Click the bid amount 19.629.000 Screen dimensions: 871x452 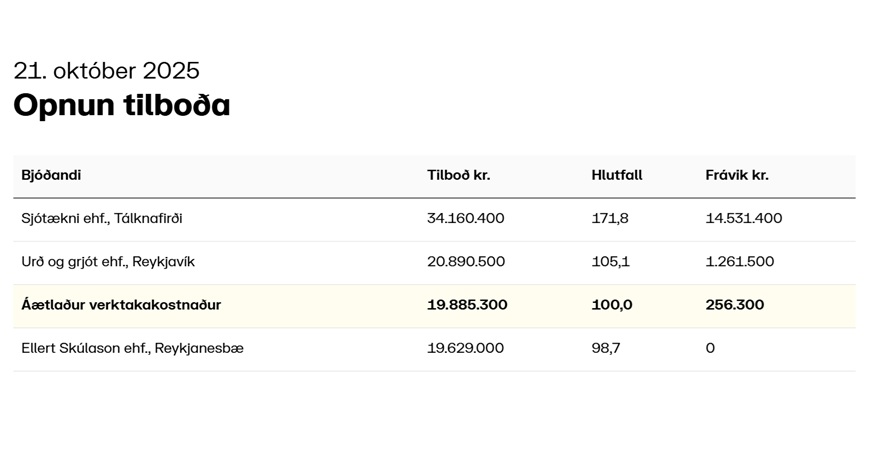click(465, 348)
